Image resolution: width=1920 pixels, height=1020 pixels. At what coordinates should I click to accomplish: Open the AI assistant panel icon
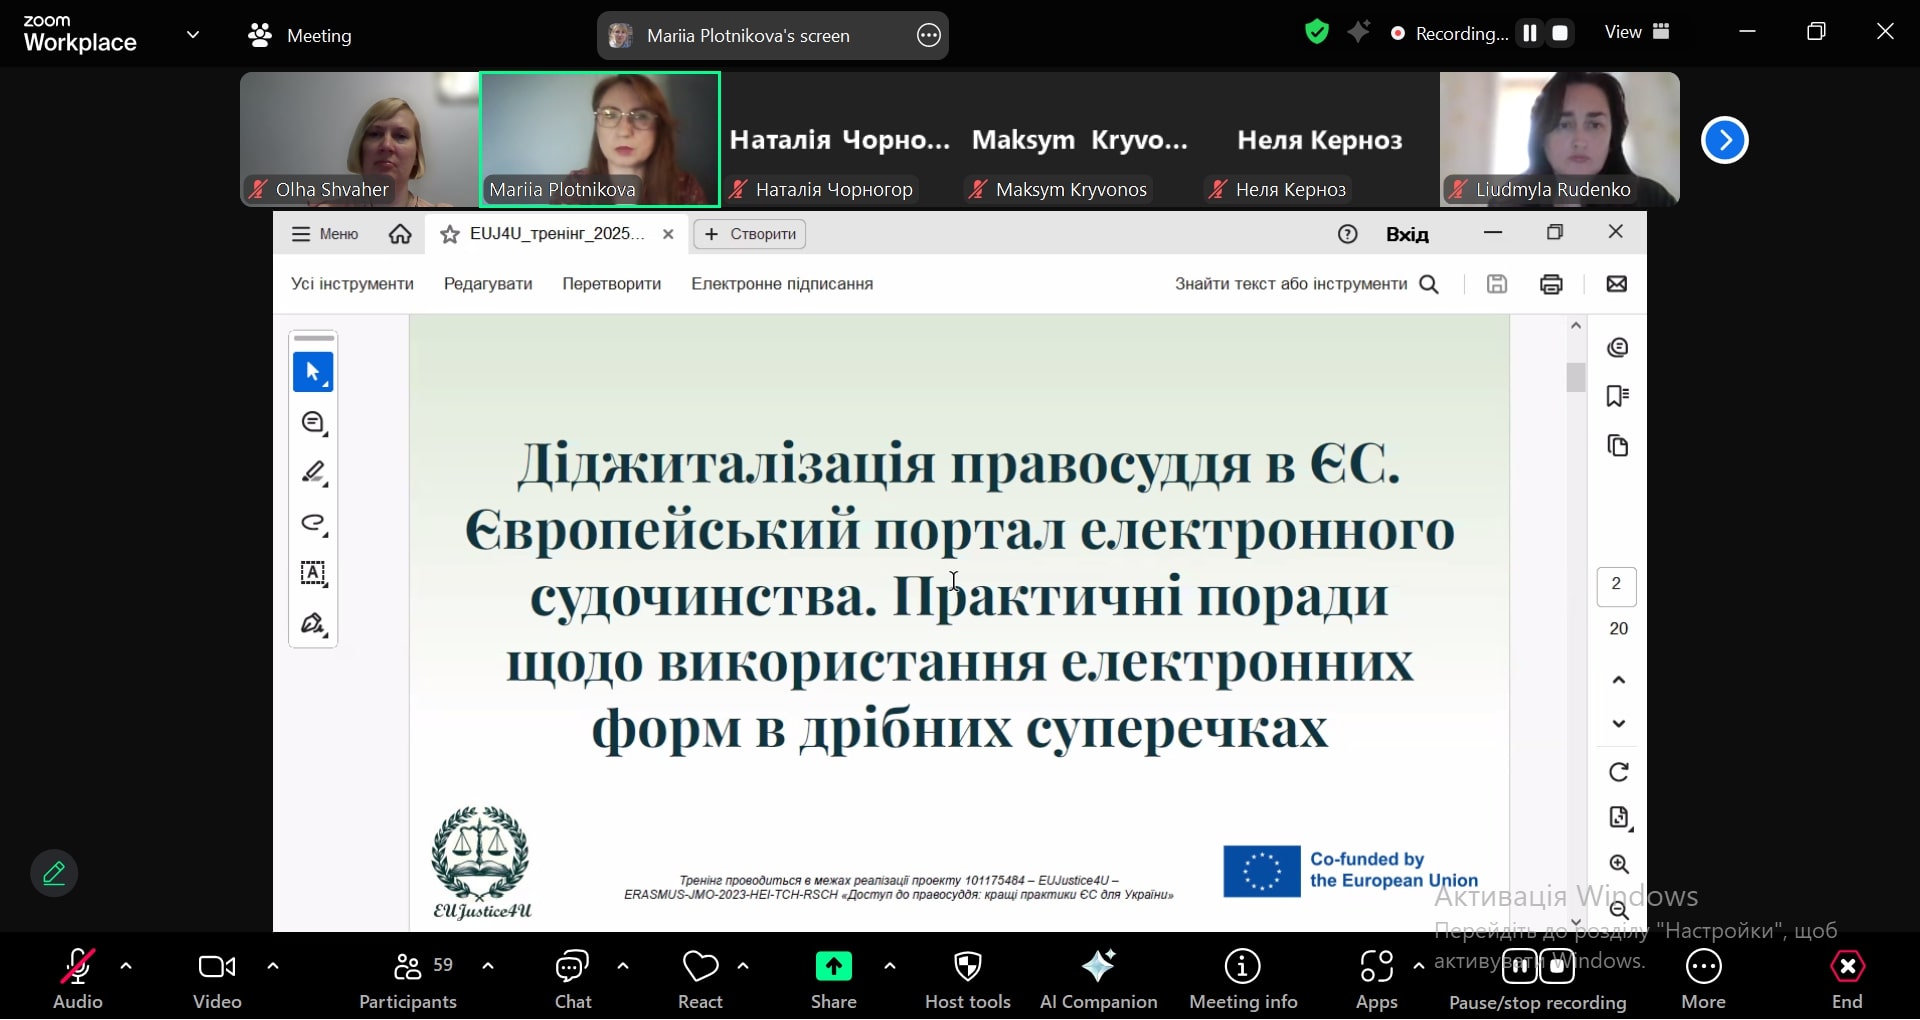(1618, 347)
